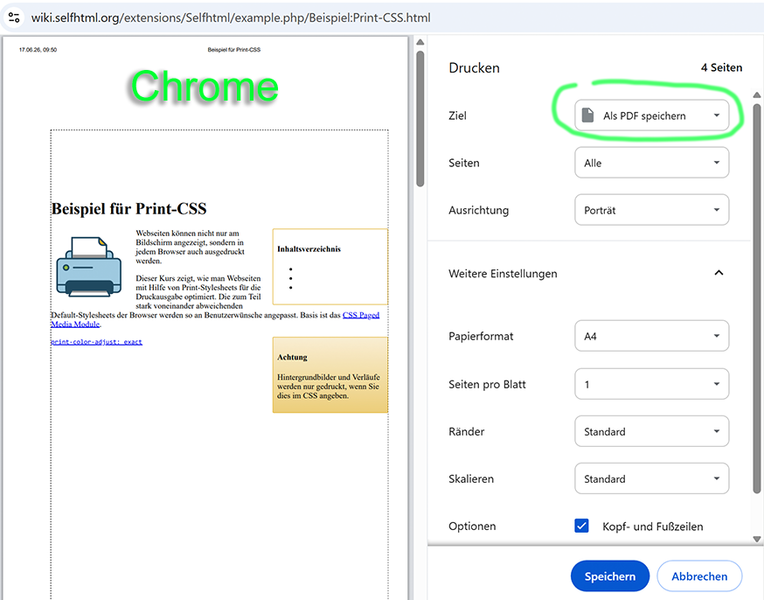Open the Skalieren dropdown set to Standard

(651, 479)
